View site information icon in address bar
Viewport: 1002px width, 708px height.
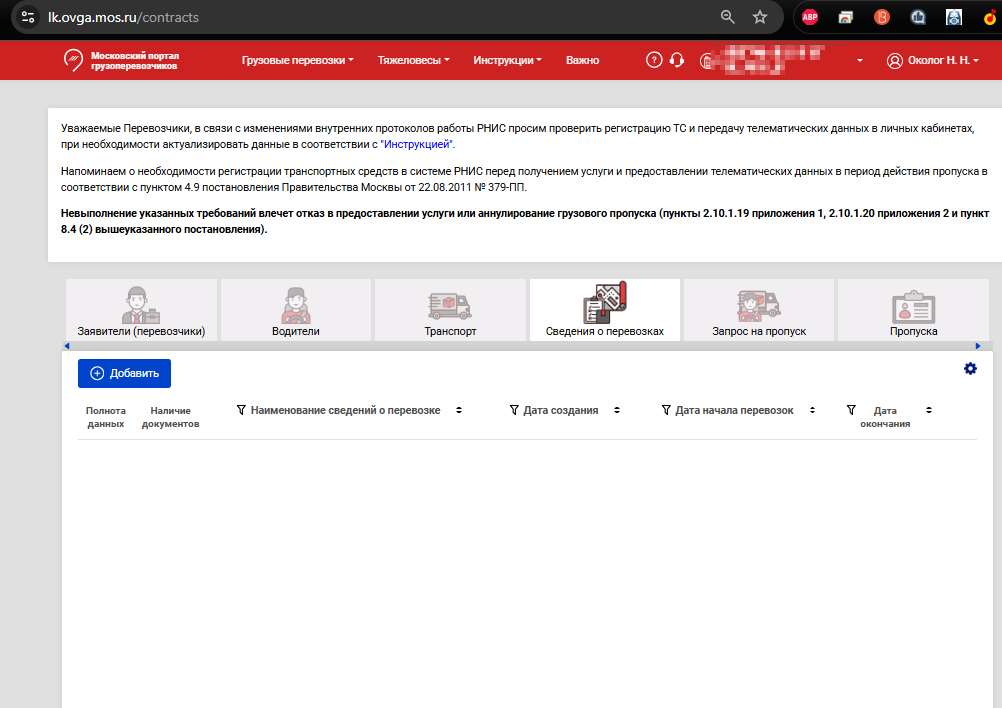(28, 17)
